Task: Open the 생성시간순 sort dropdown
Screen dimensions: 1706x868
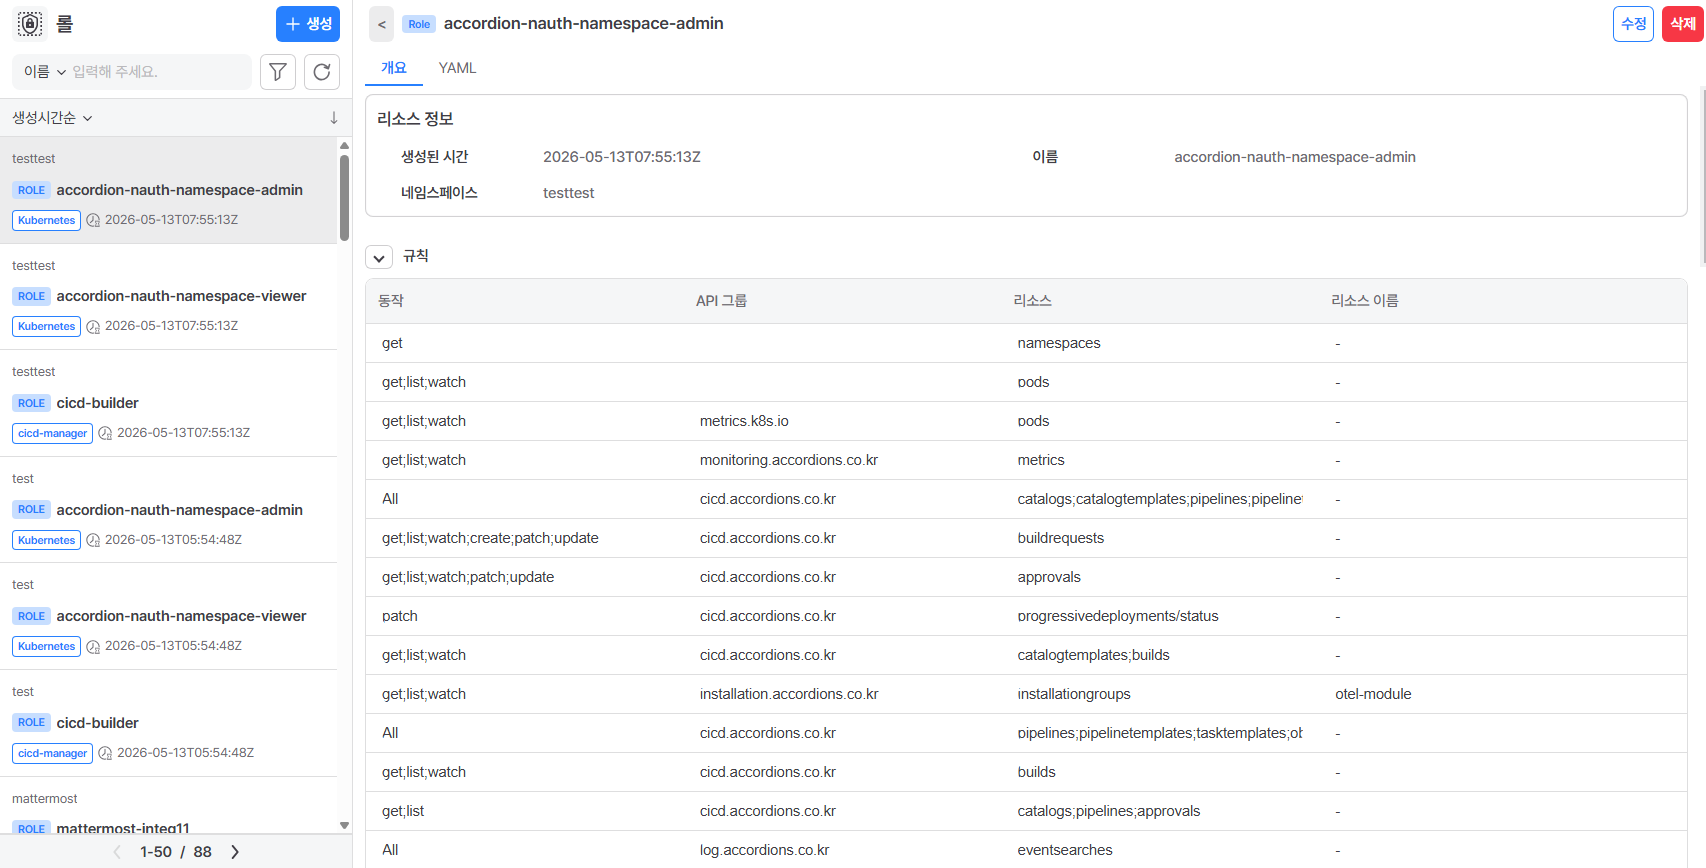Action: pyautogui.click(x=52, y=118)
